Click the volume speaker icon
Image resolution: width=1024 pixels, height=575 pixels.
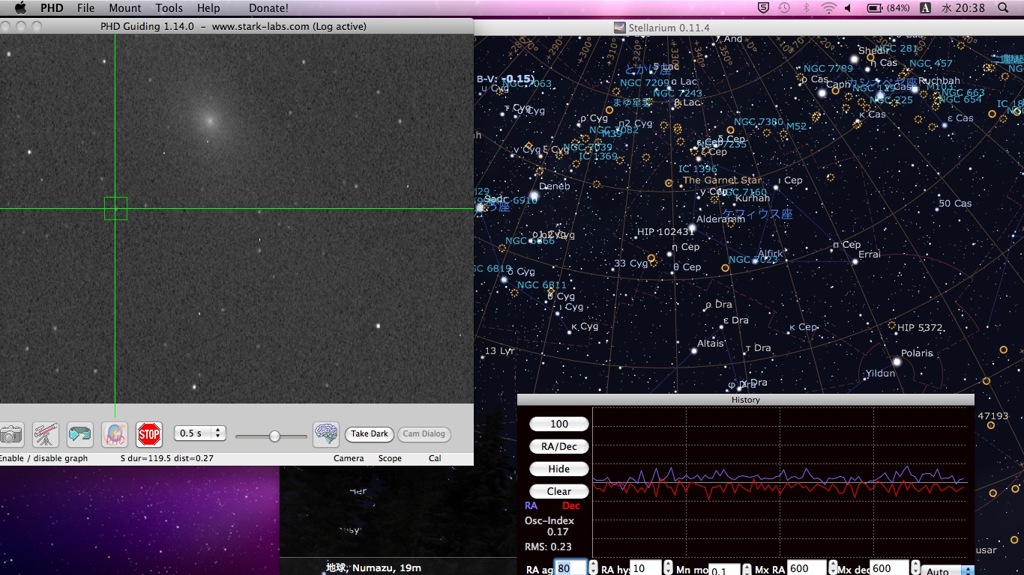coord(848,8)
